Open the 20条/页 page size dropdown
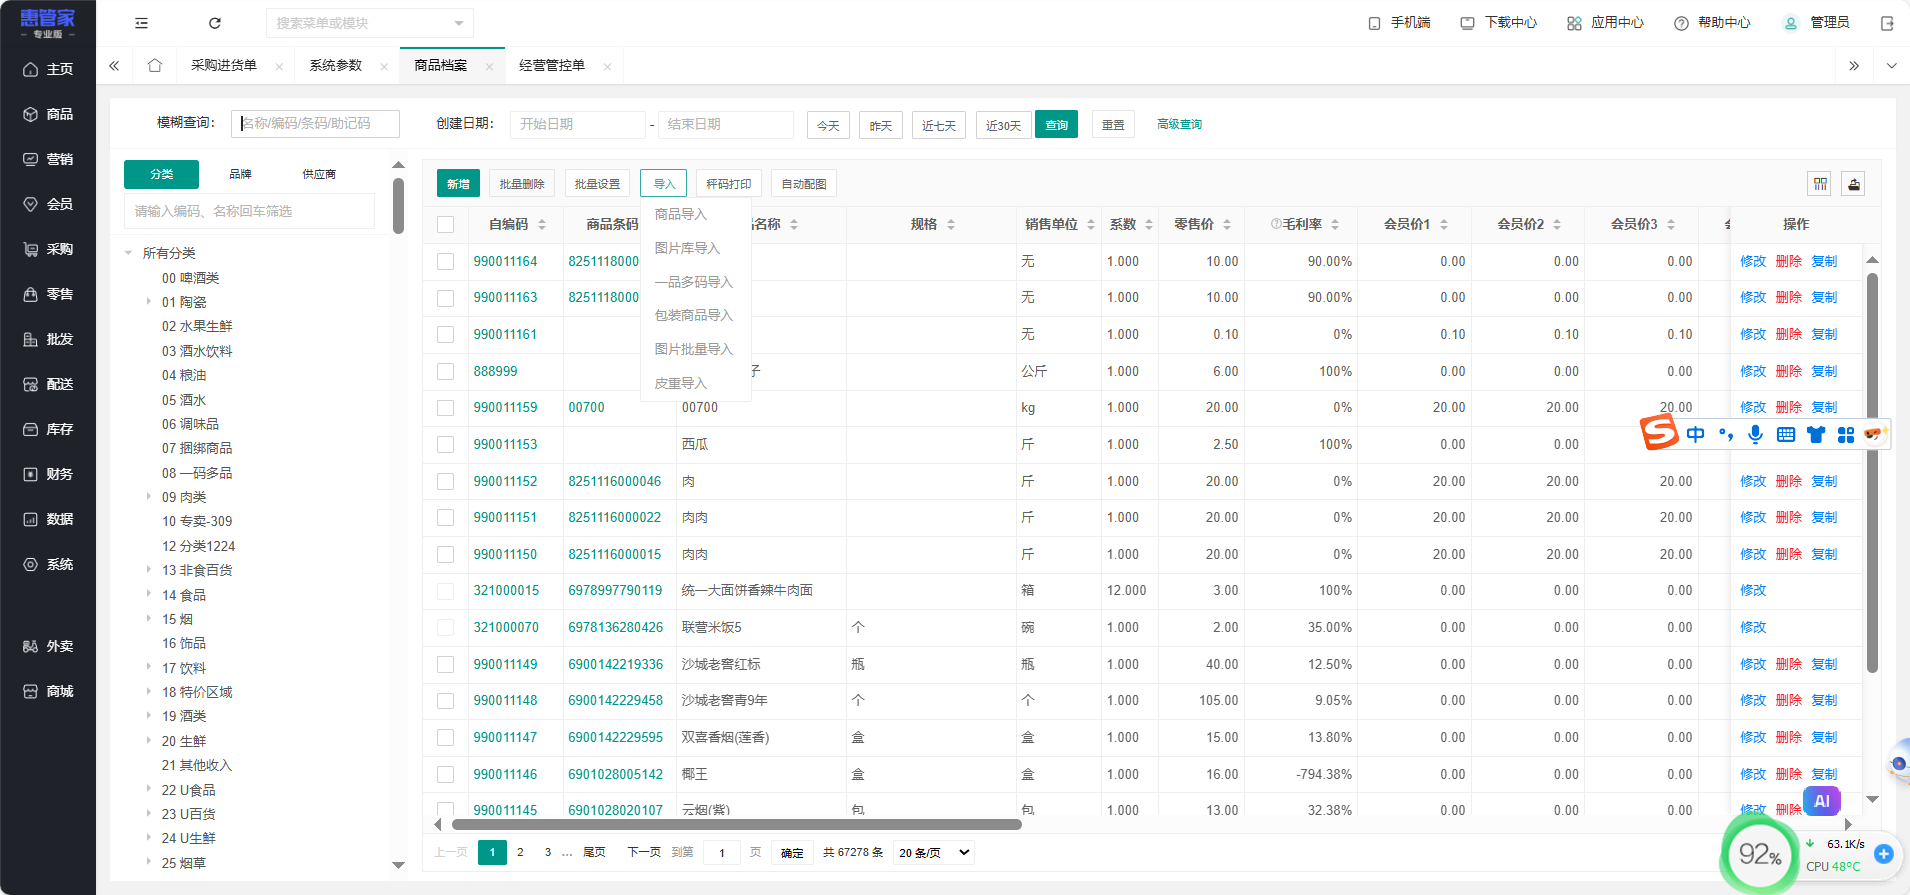1910x895 pixels. pyautogui.click(x=934, y=853)
